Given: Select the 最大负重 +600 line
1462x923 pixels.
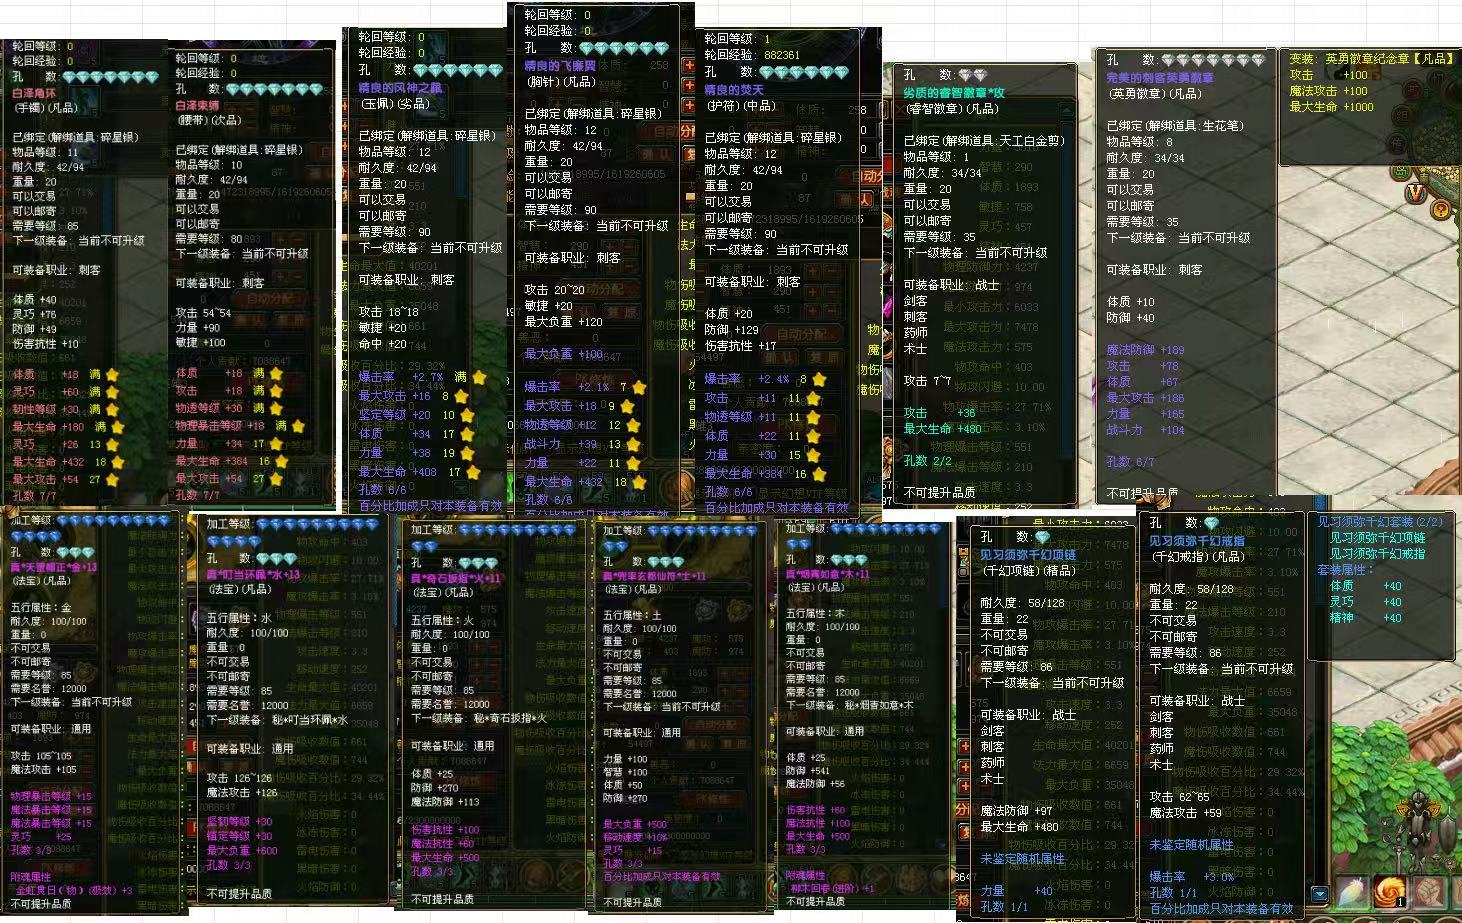Looking at the screenshot, I should tap(242, 851).
